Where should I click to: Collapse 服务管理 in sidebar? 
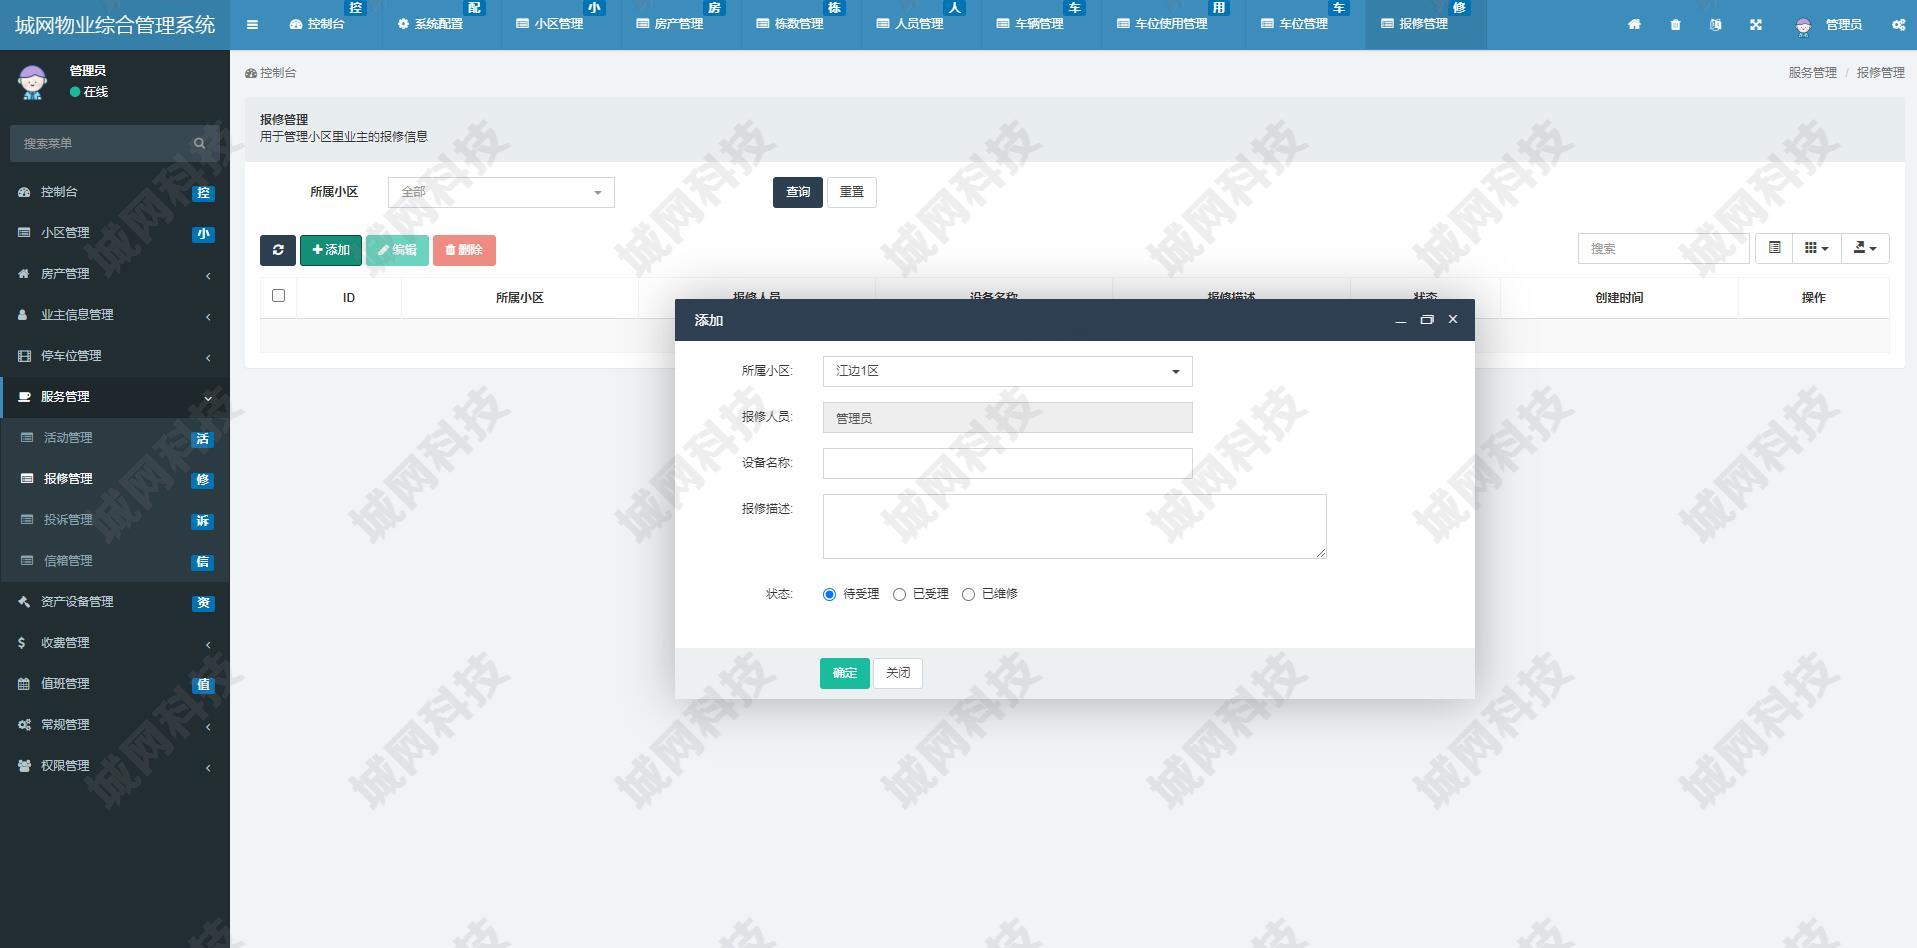[x=115, y=396]
